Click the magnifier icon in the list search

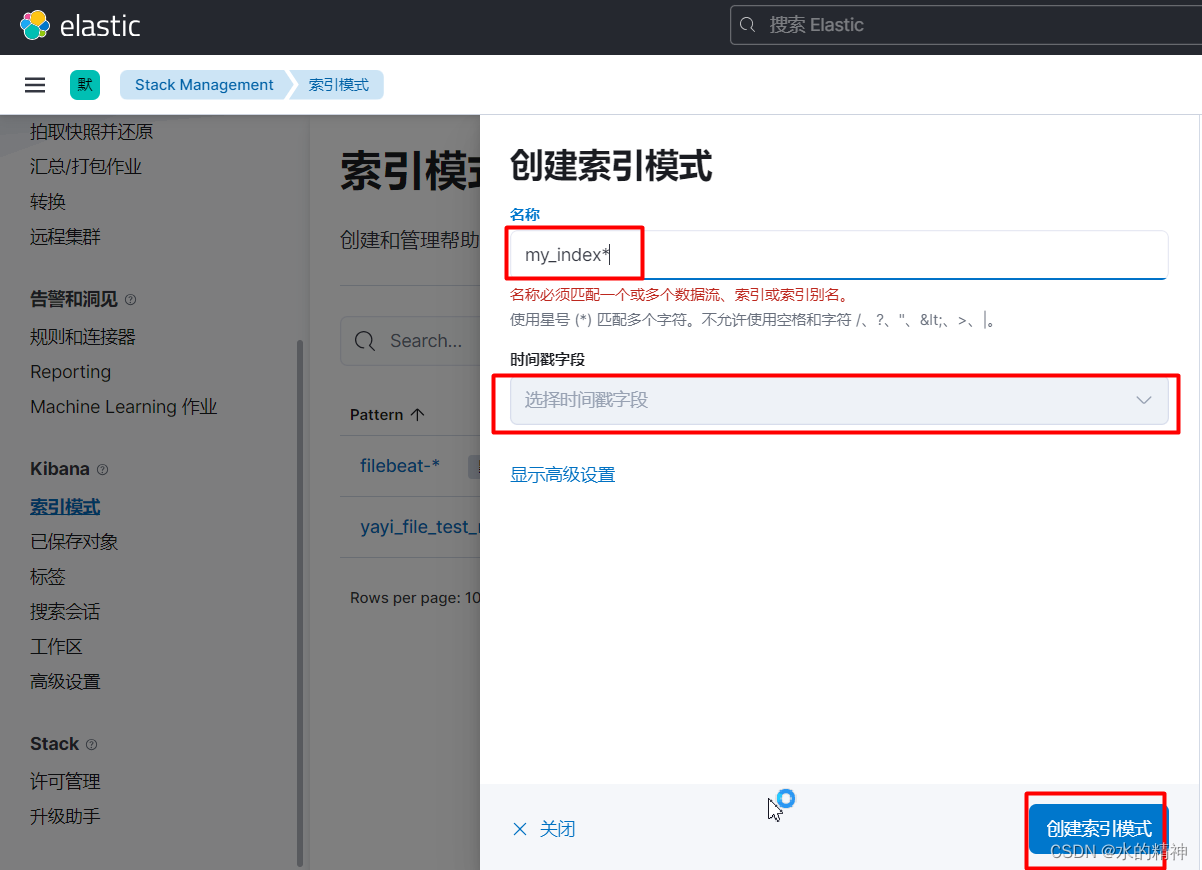pyautogui.click(x=366, y=341)
